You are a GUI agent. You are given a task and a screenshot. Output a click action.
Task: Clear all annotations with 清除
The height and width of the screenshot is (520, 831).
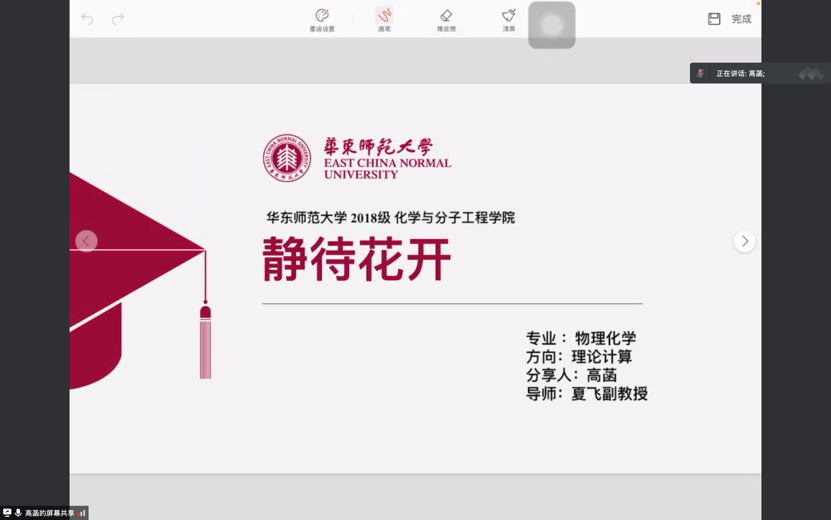click(509, 20)
